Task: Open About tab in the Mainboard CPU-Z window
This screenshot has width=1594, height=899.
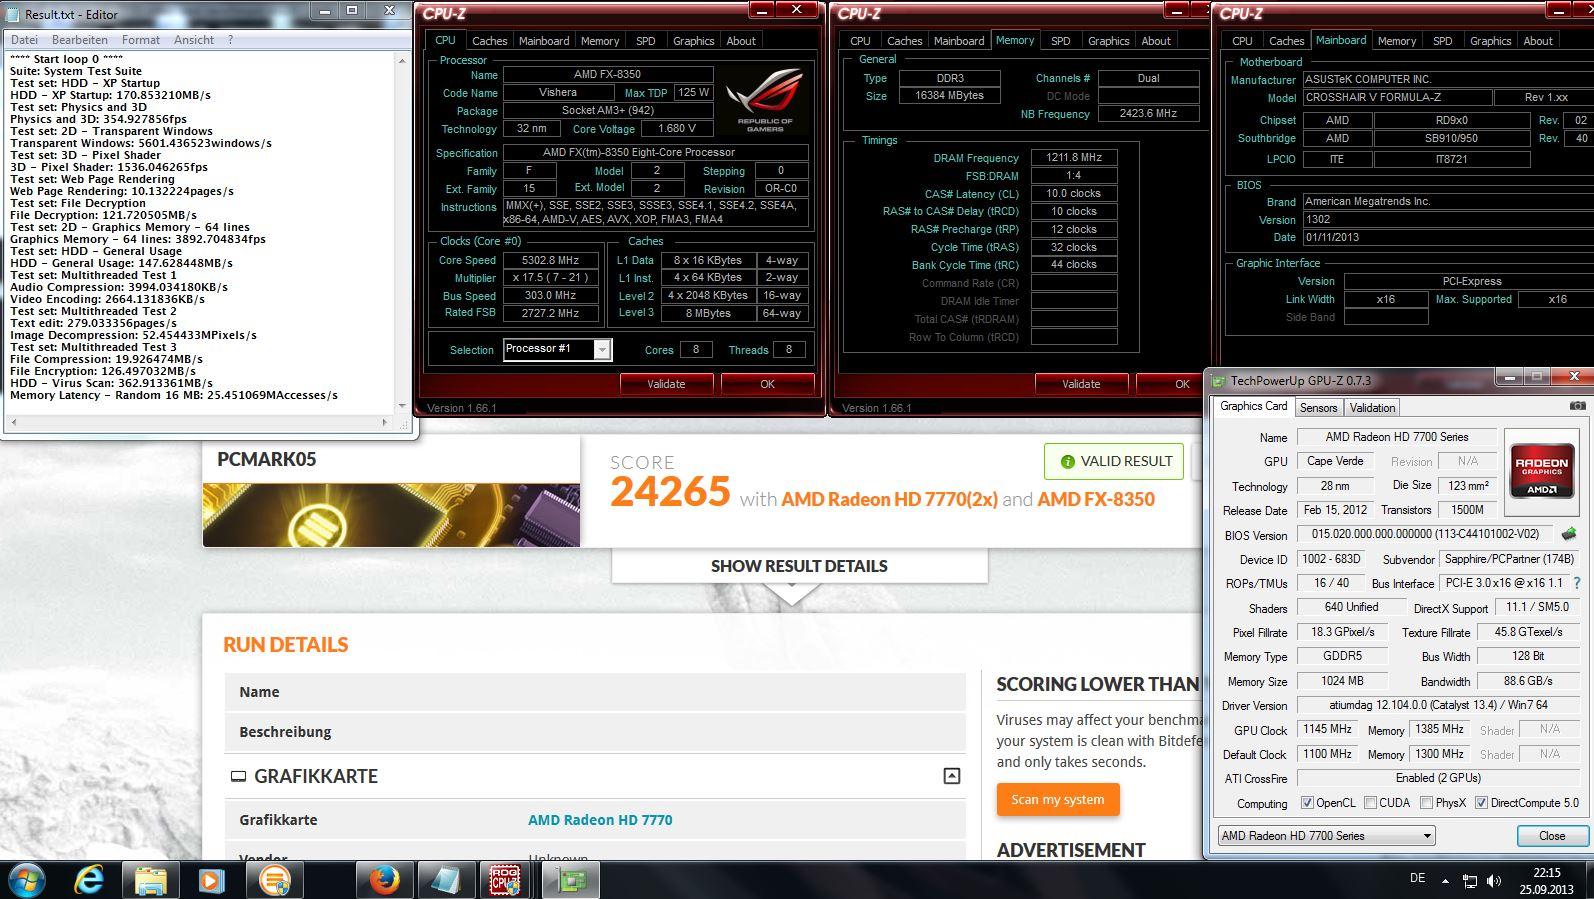Action: (1538, 41)
